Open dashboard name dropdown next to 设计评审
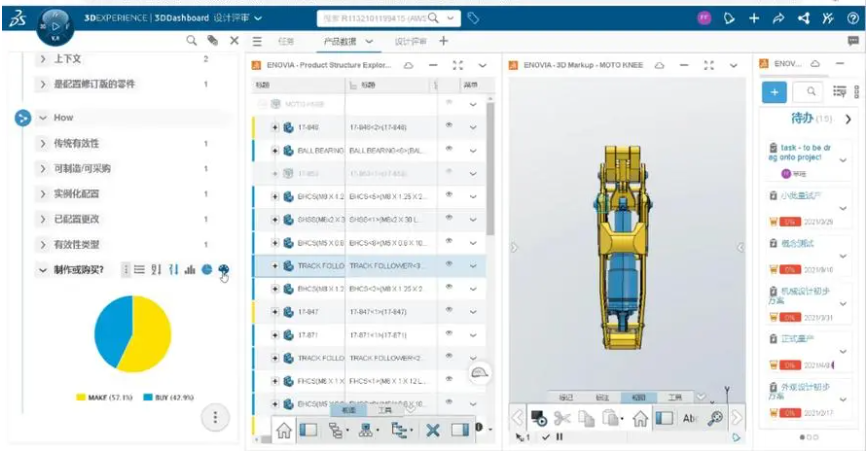867x461 pixels. click(258, 18)
